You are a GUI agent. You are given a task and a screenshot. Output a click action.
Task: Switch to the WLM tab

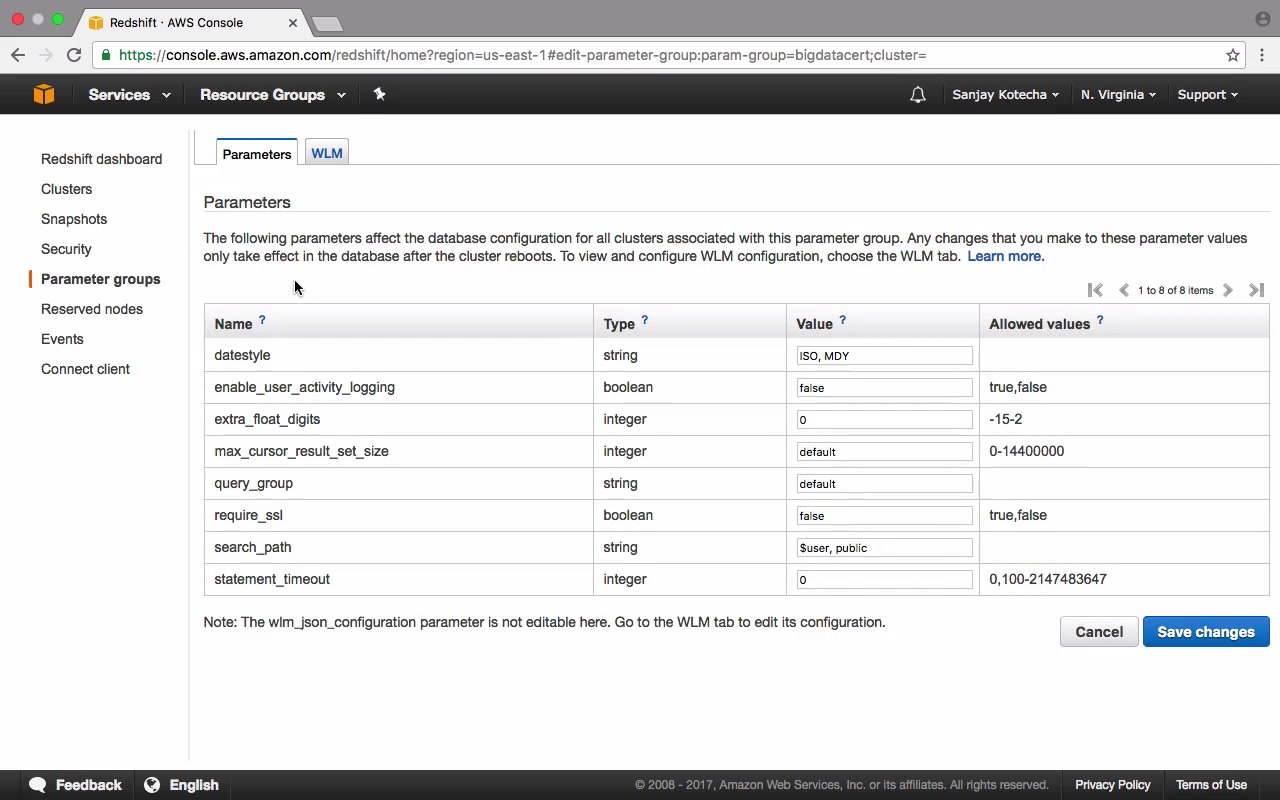pos(327,153)
